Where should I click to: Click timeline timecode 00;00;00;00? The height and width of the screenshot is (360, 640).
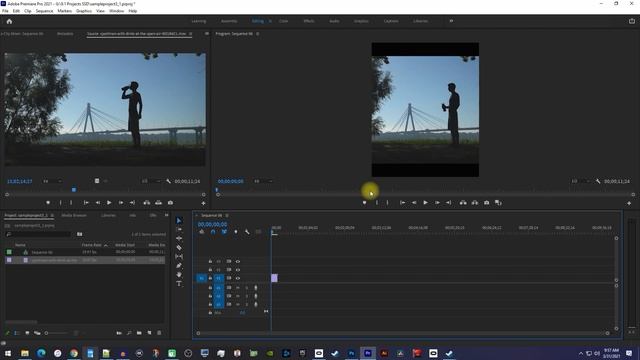[212, 224]
